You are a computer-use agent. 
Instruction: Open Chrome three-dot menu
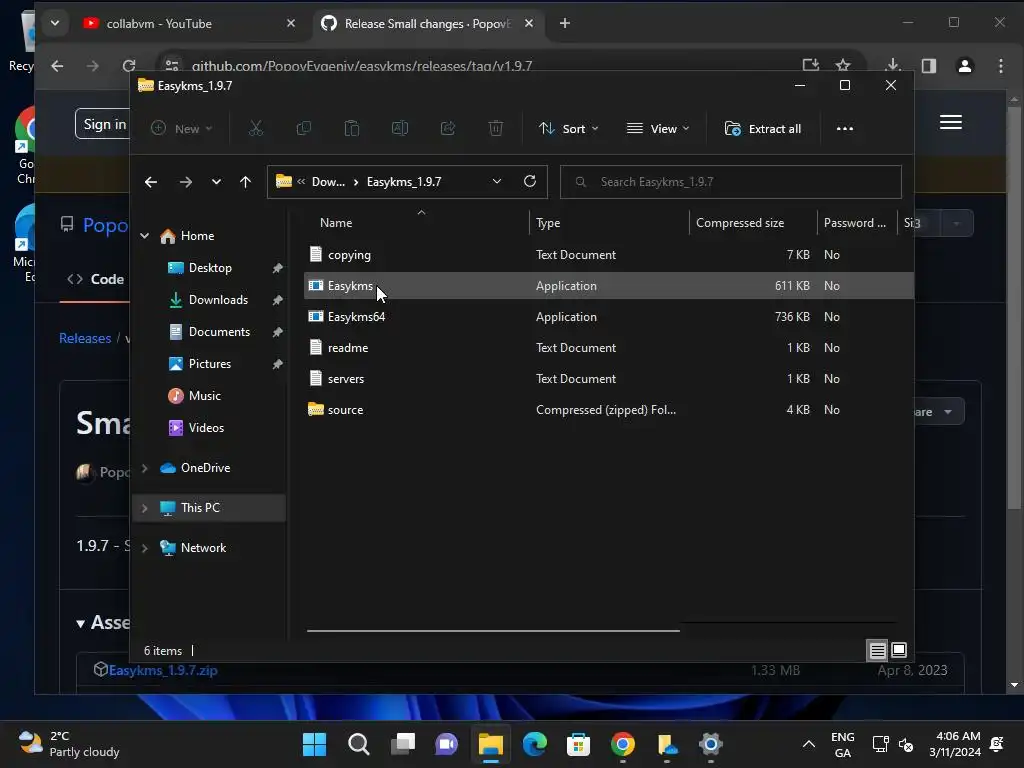1000,65
